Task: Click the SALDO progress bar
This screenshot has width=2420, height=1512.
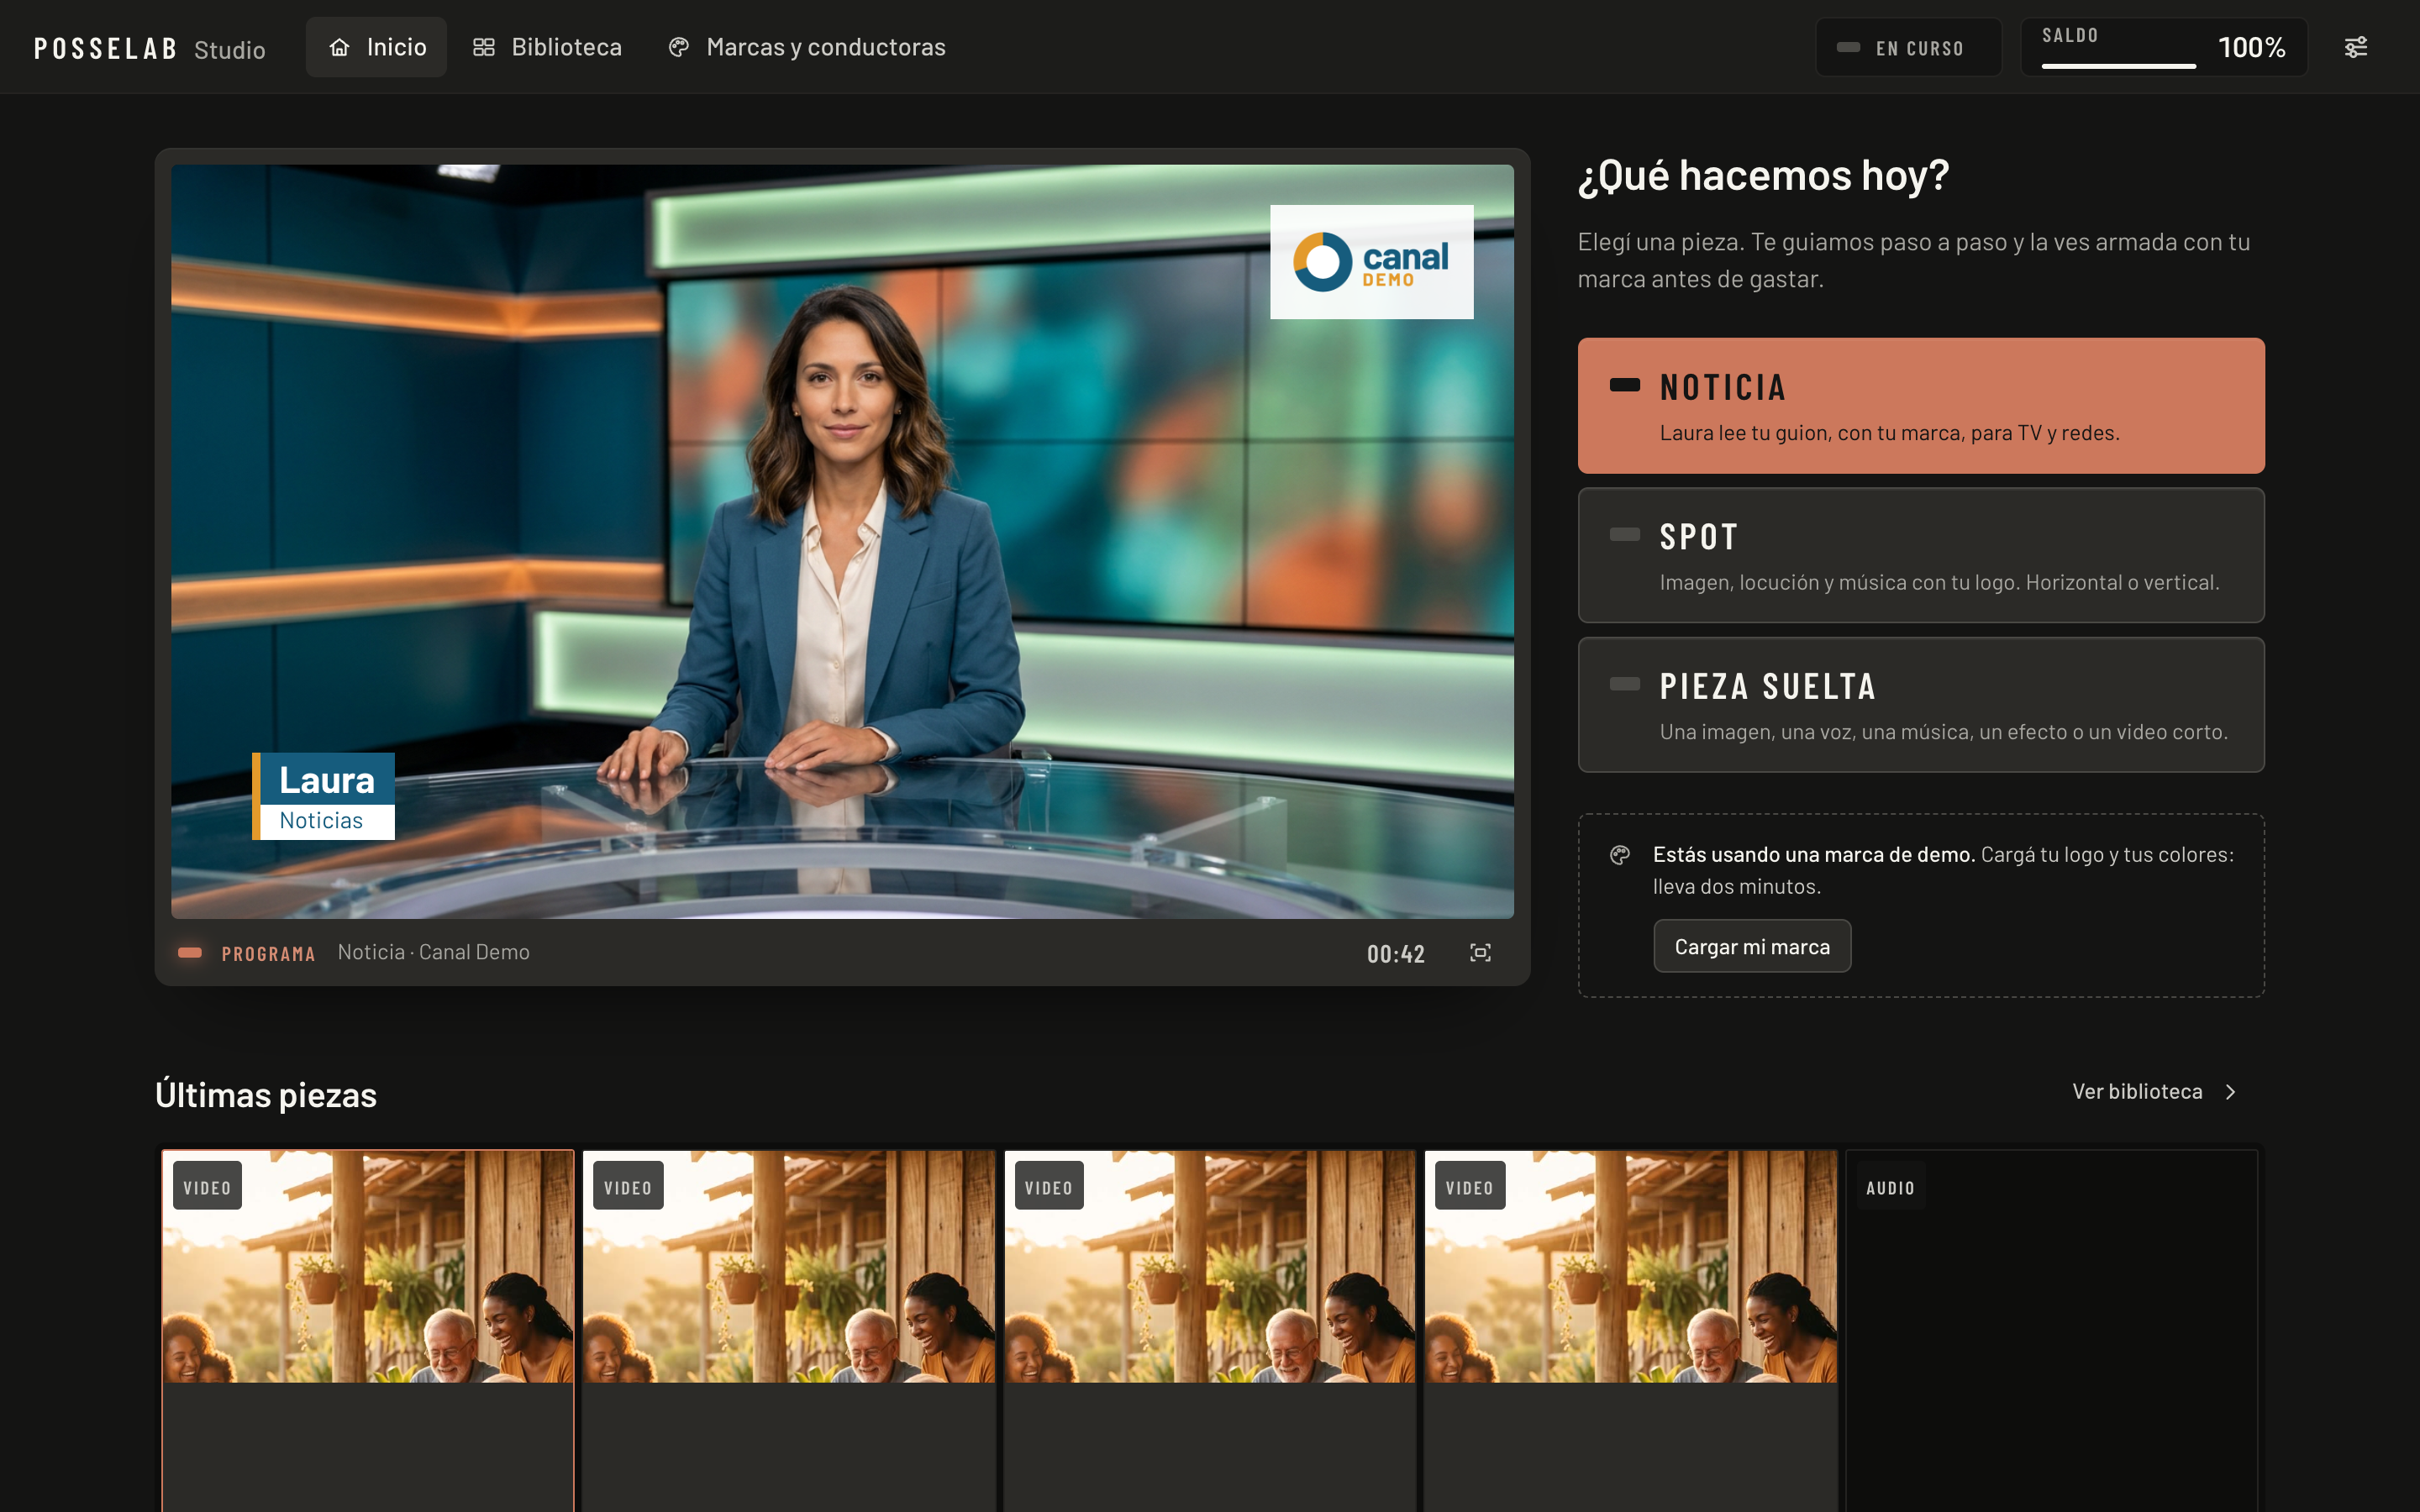Action: click(2118, 66)
